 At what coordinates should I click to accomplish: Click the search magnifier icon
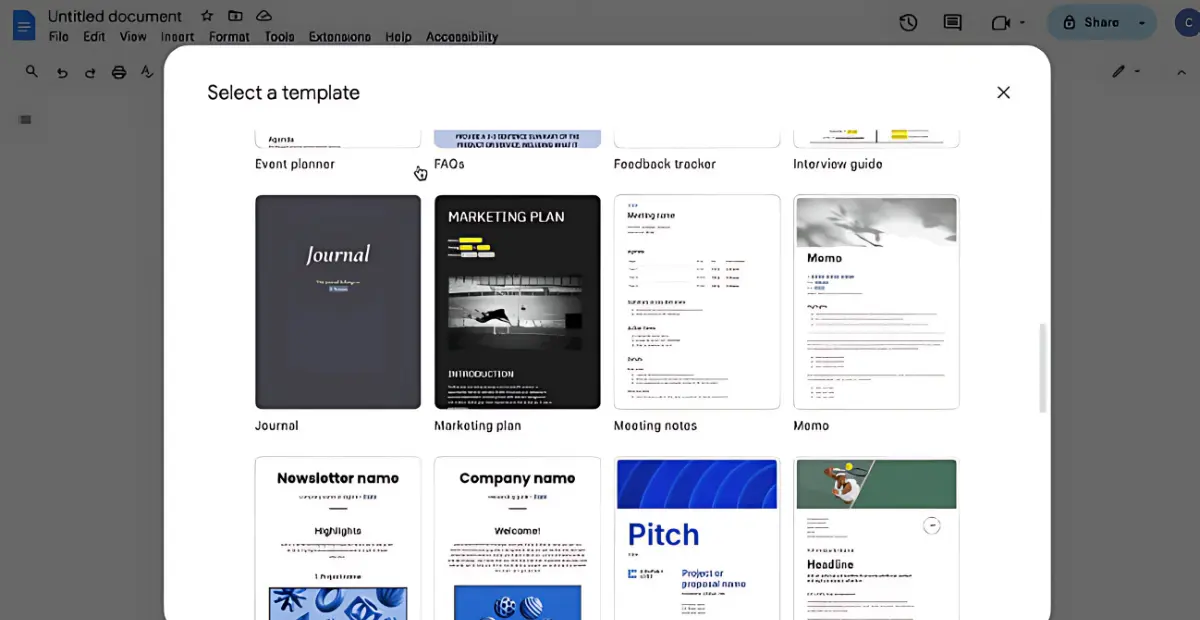pos(32,72)
